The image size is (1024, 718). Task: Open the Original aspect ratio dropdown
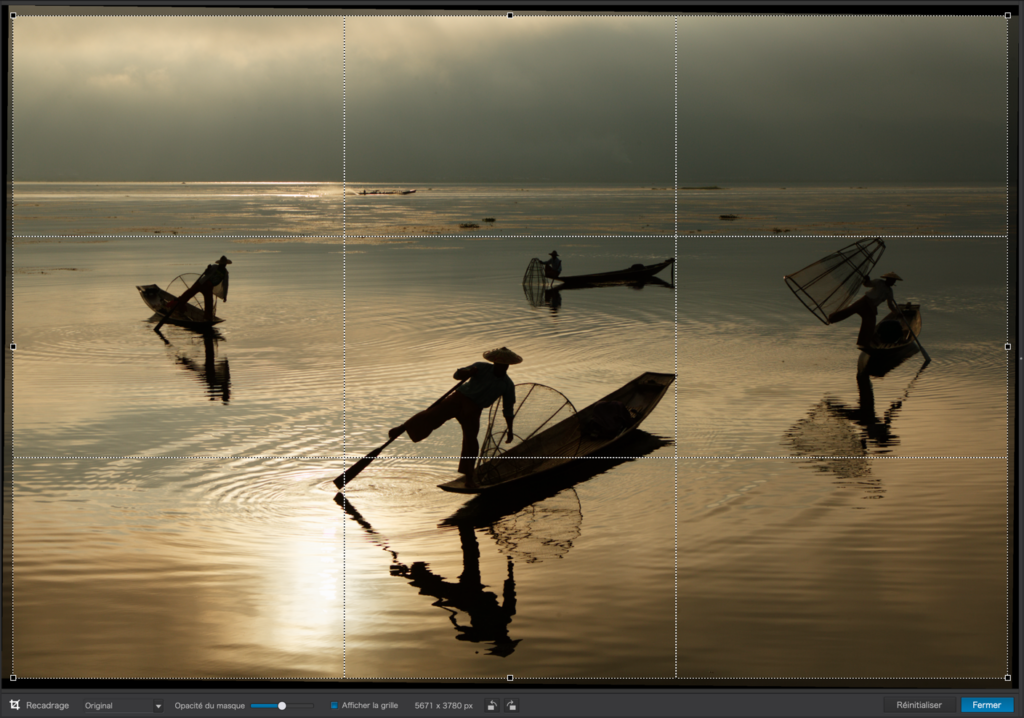click(122, 706)
